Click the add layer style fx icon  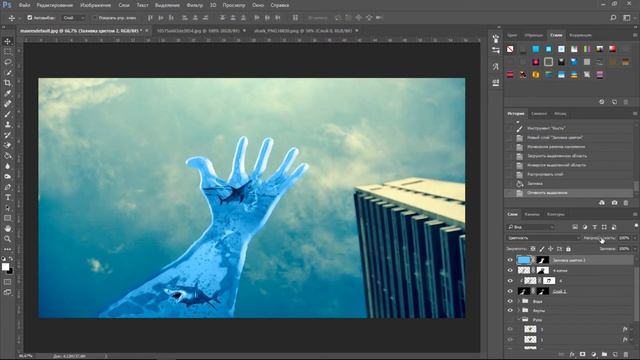(572, 354)
